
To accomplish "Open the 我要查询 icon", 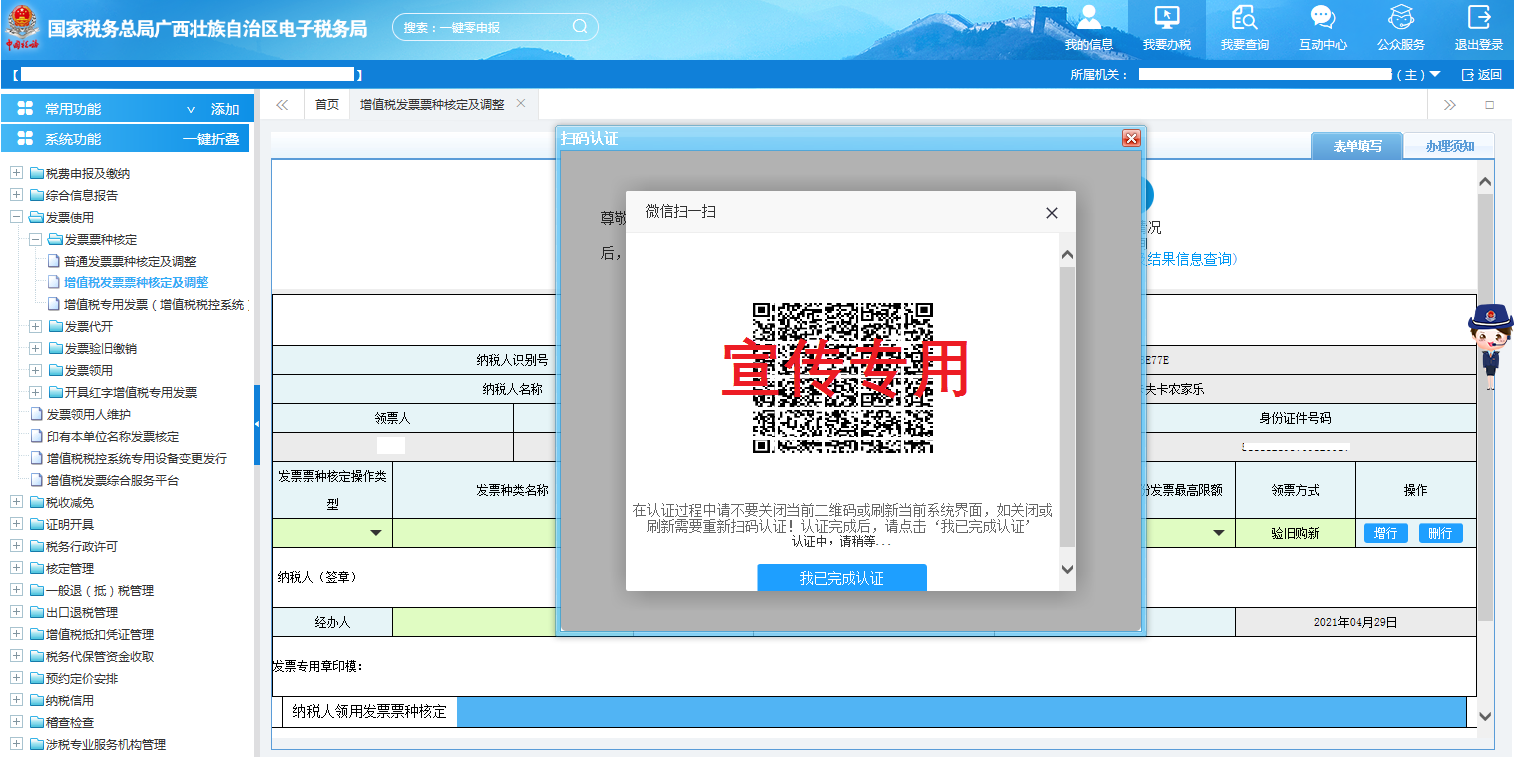I will [1244, 19].
